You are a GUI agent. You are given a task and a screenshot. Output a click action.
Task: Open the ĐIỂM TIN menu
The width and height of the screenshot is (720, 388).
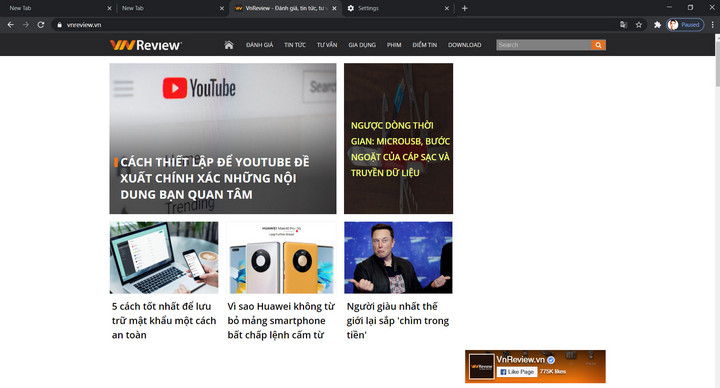coord(425,45)
